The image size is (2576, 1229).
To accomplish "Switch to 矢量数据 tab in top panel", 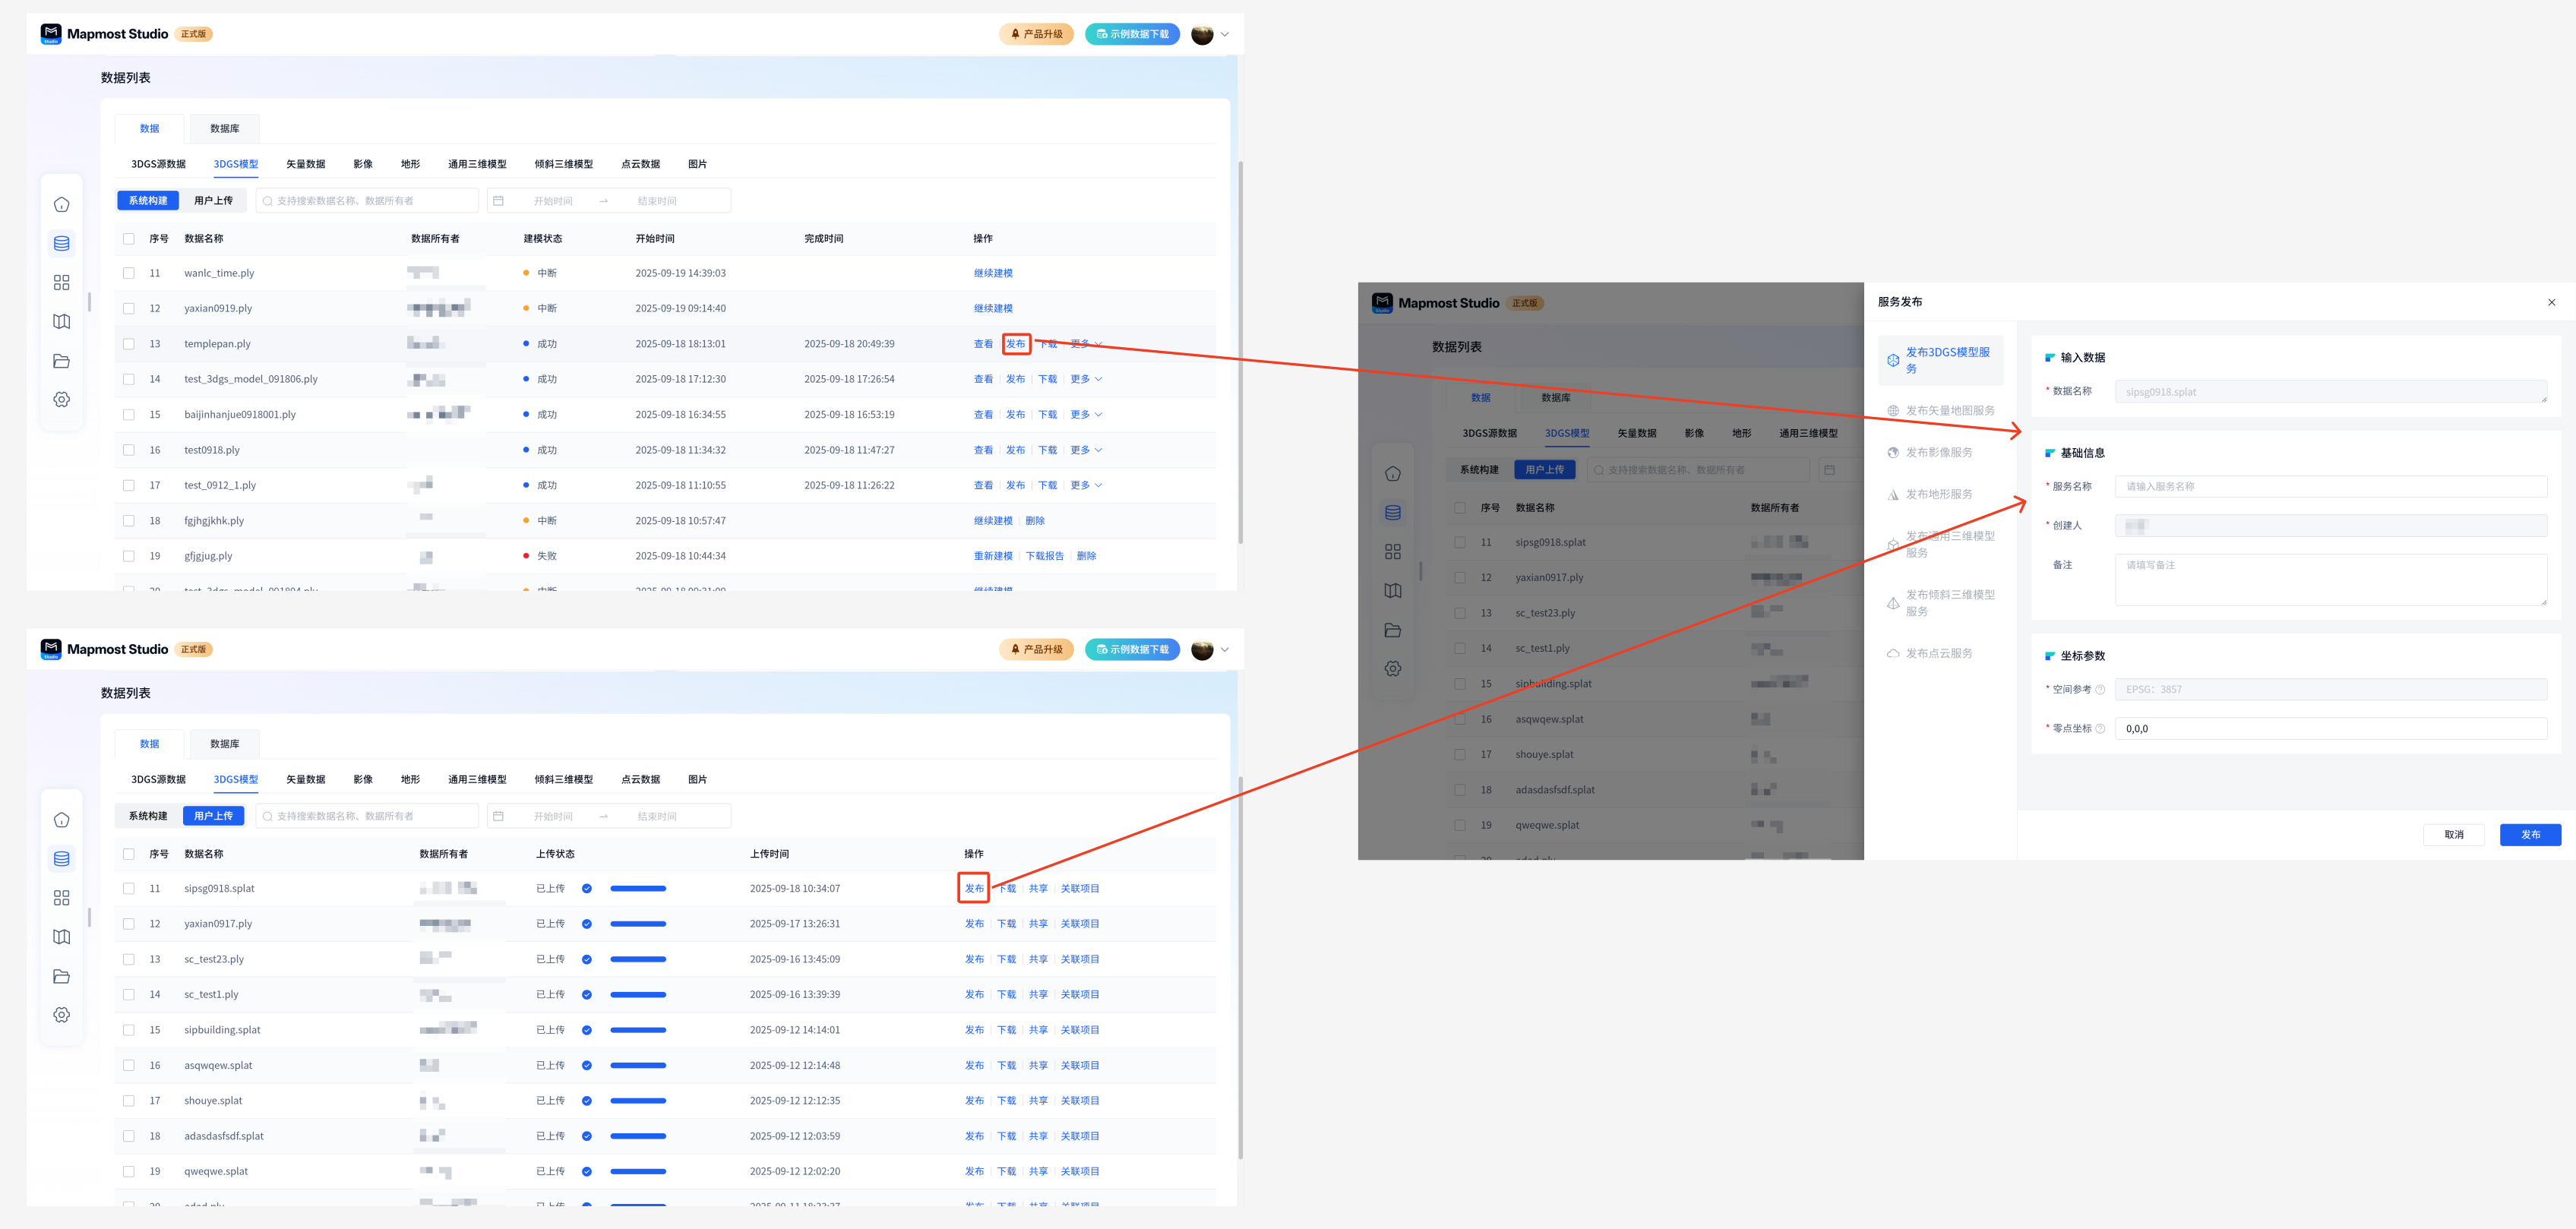I will click(305, 164).
